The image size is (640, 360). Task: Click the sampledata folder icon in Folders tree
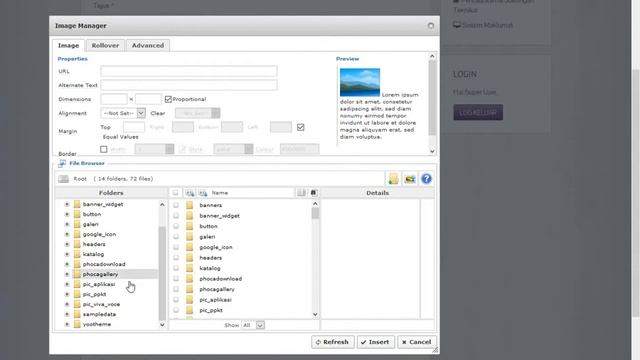tap(77, 314)
